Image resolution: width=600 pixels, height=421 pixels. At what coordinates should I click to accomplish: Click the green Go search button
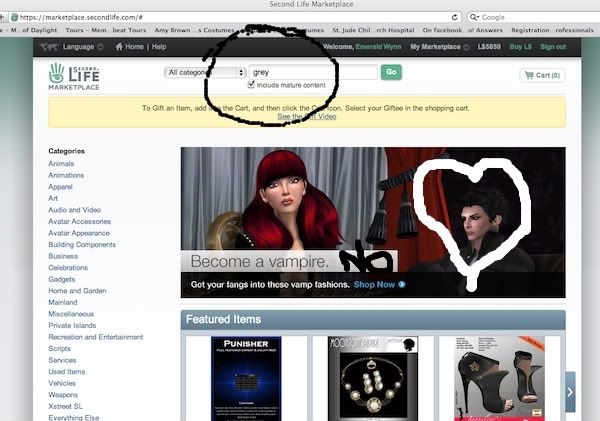pyautogui.click(x=391, y=72)
